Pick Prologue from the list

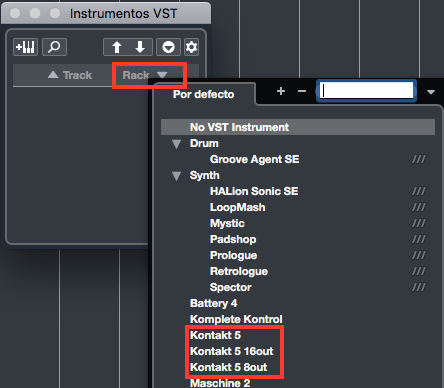coord(233,255)
